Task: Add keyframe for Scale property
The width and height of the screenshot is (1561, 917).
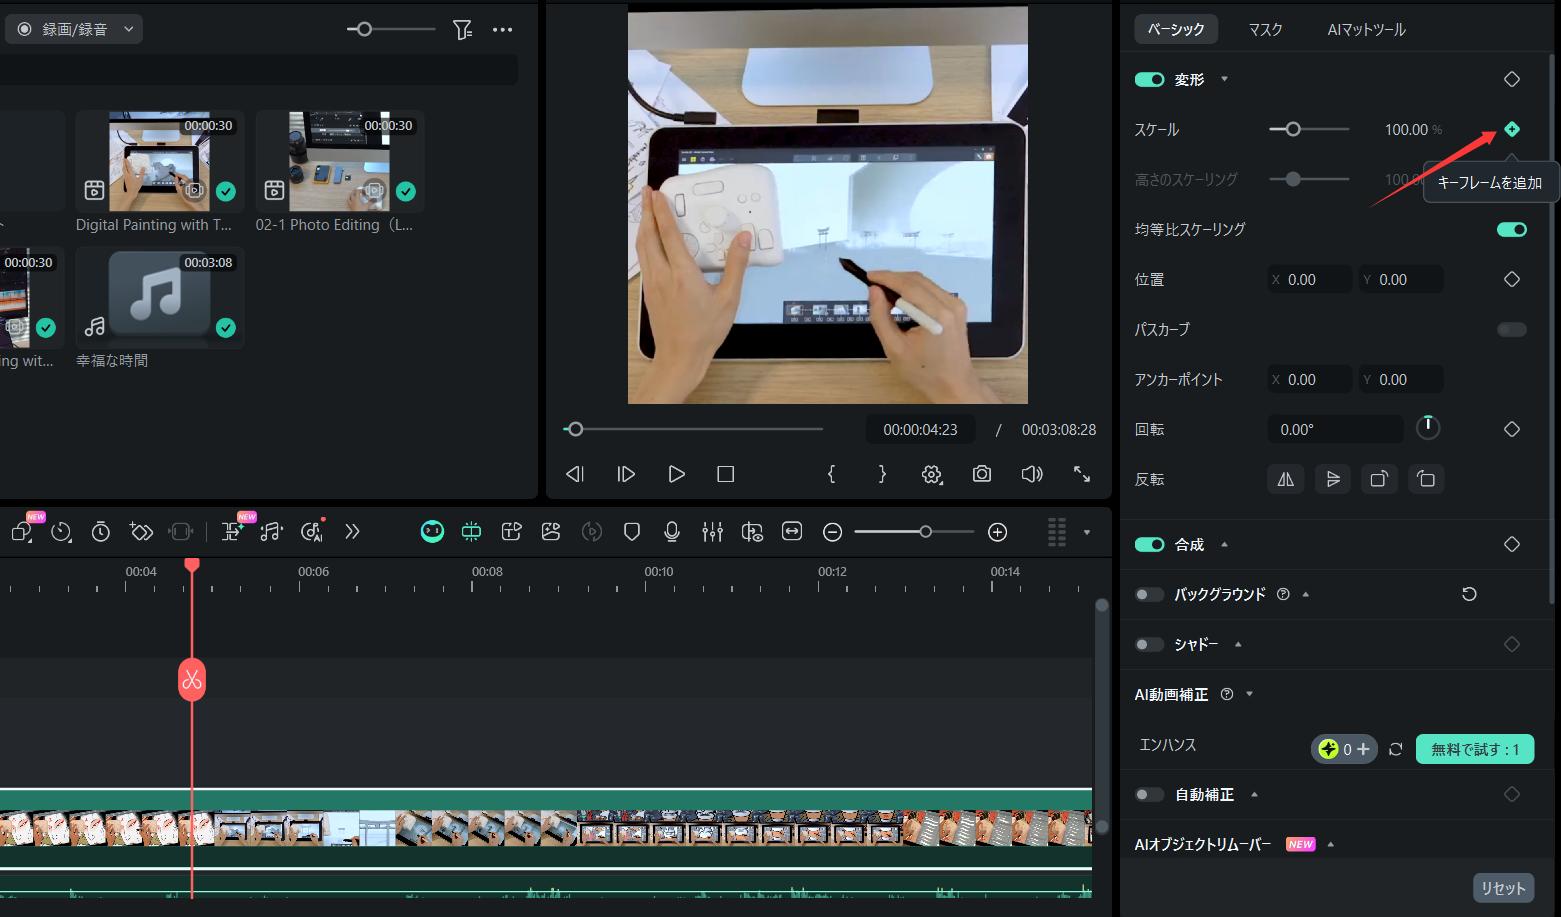Action: tap(1511, 129)
